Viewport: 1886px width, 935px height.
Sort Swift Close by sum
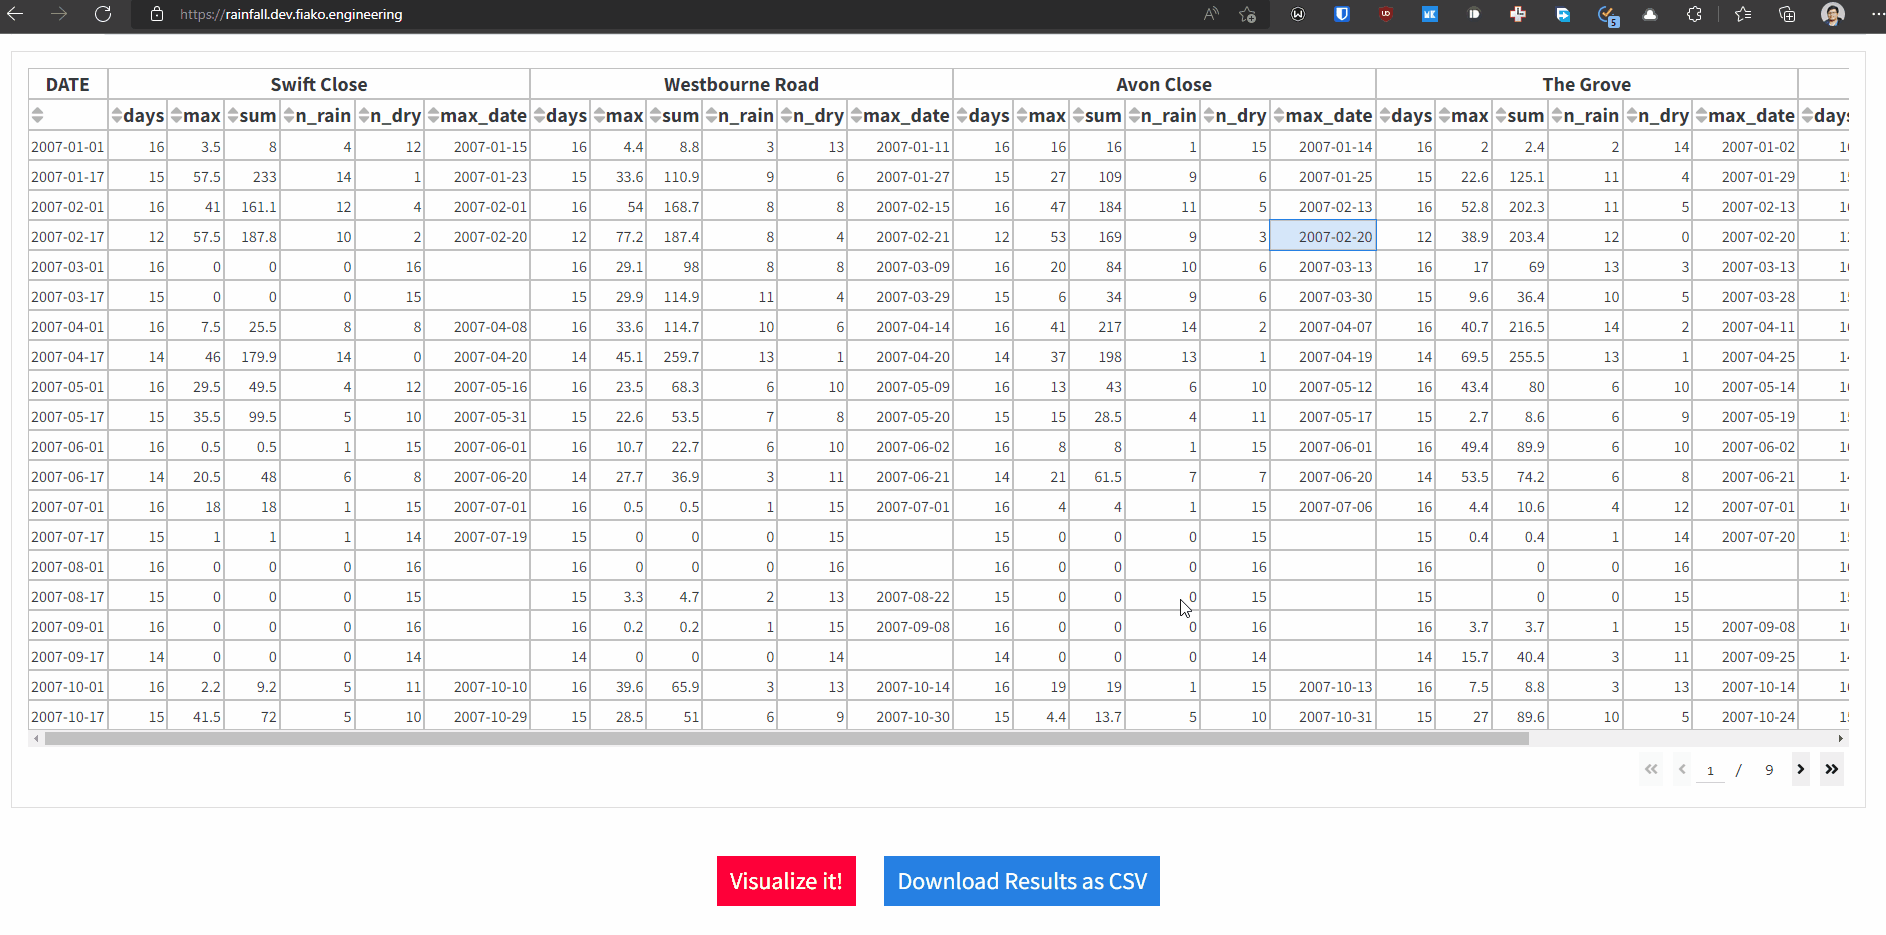tap(232, 115)
